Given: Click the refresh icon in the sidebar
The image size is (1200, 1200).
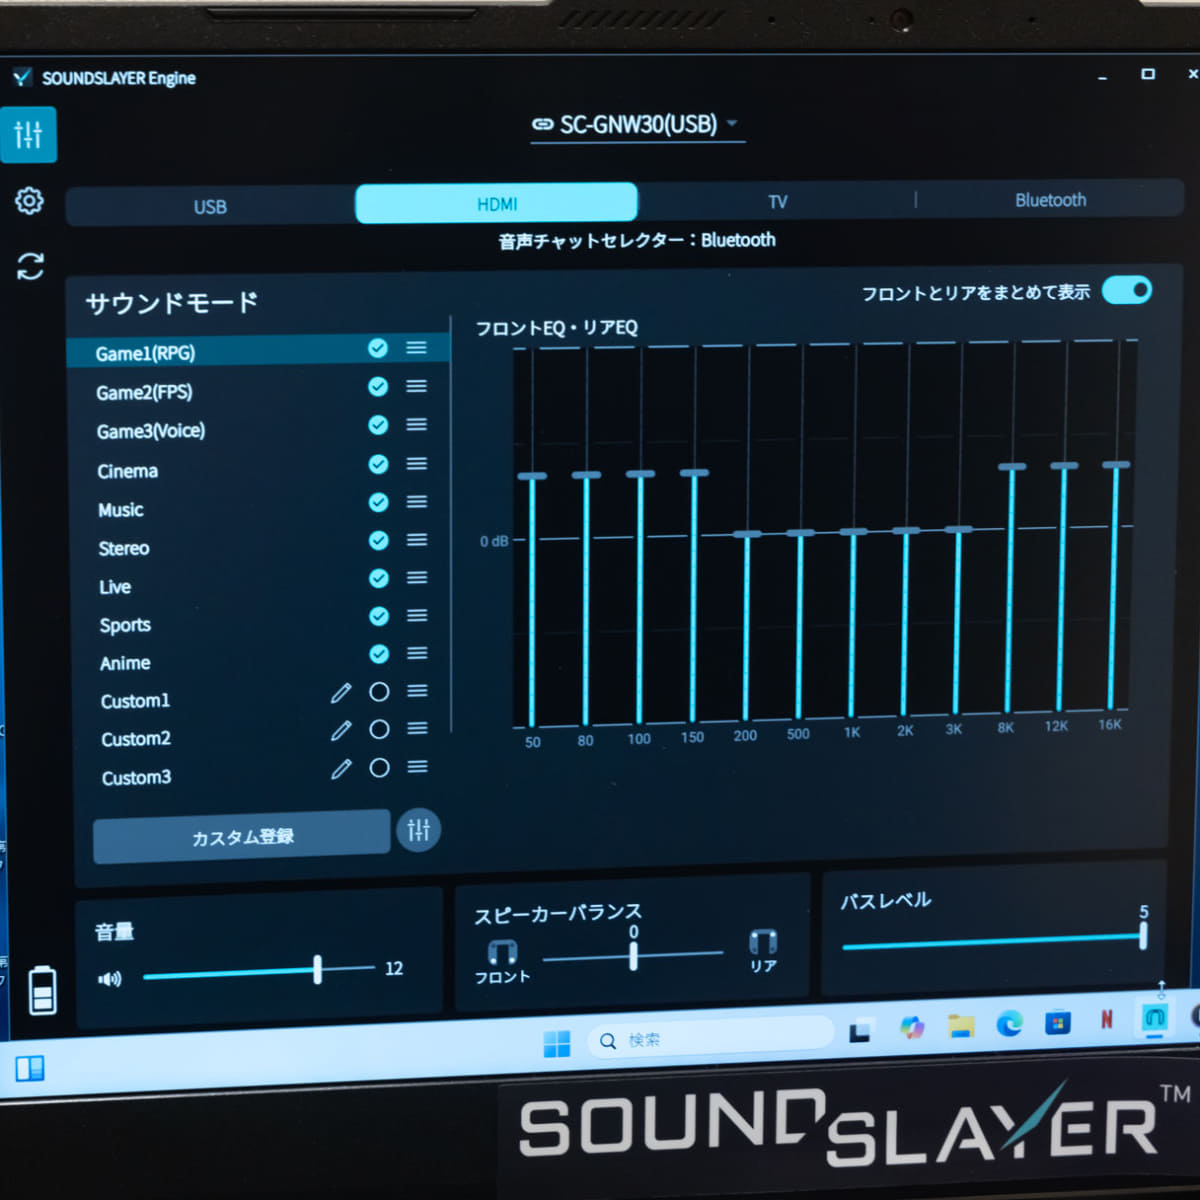Looking at the screenshot, I should (31, 265).
